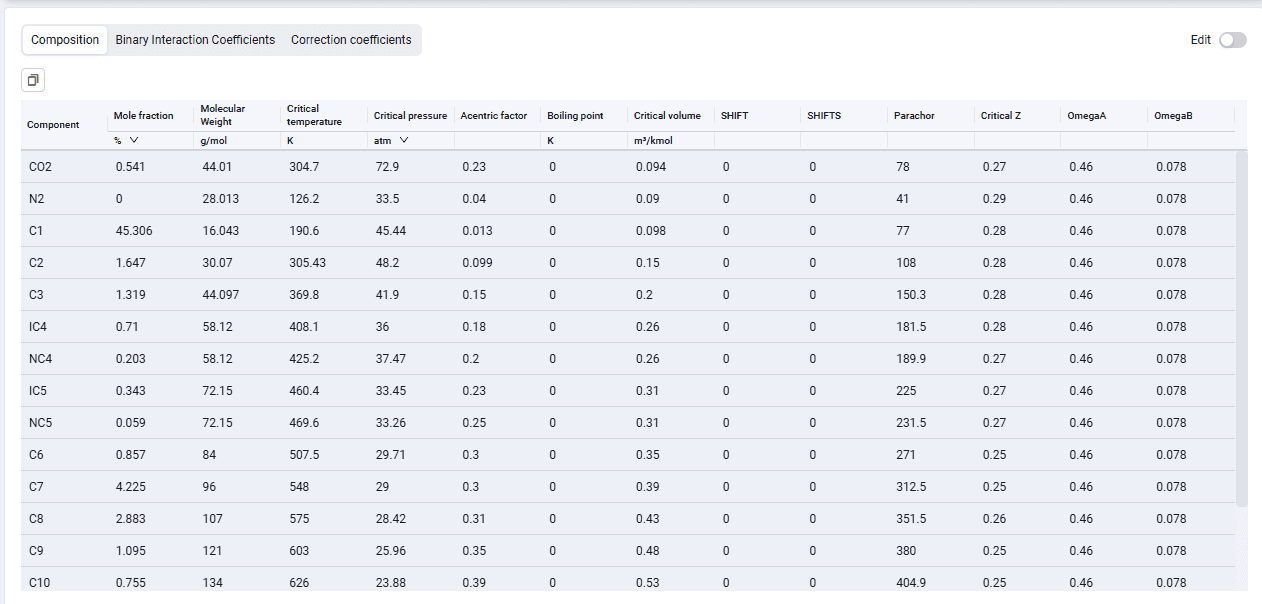The height and width of the screenshot is (604, 1262).
Task: Select the SHIFT column header
Action: 734,116
